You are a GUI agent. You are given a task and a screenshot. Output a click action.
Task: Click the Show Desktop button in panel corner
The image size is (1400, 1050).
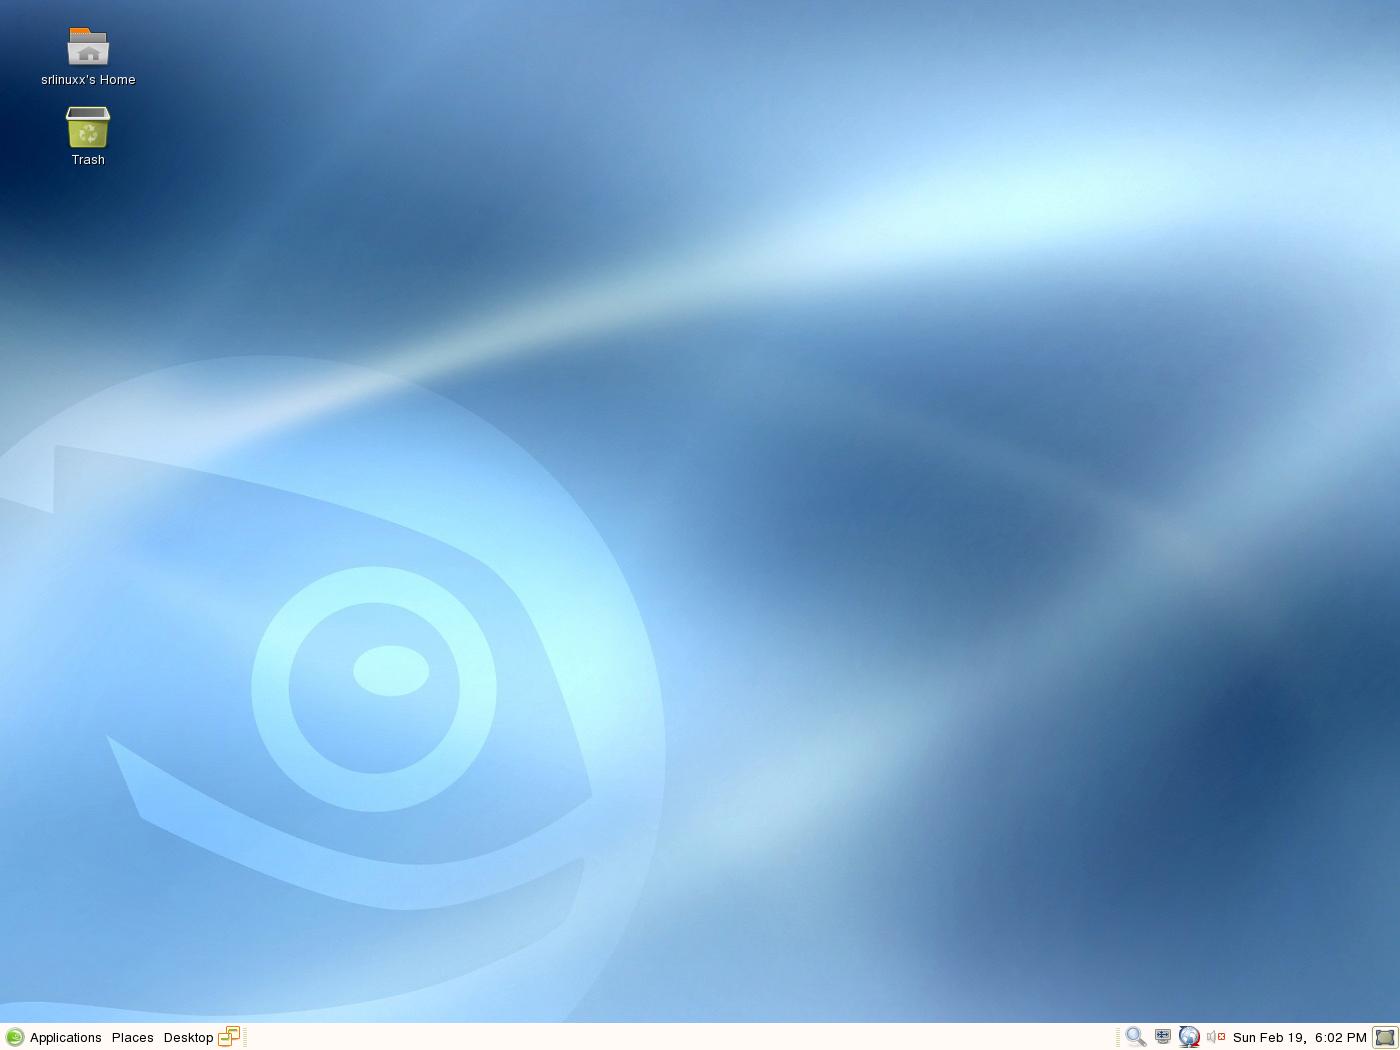(x=1385, y=1037)
